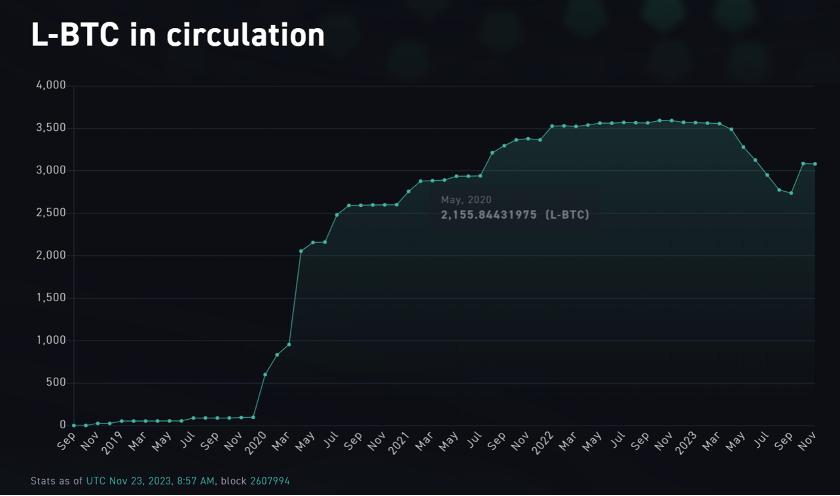840x496 pixels.
Task: Click the February 2020 data point
Action: tap(277, 354)
